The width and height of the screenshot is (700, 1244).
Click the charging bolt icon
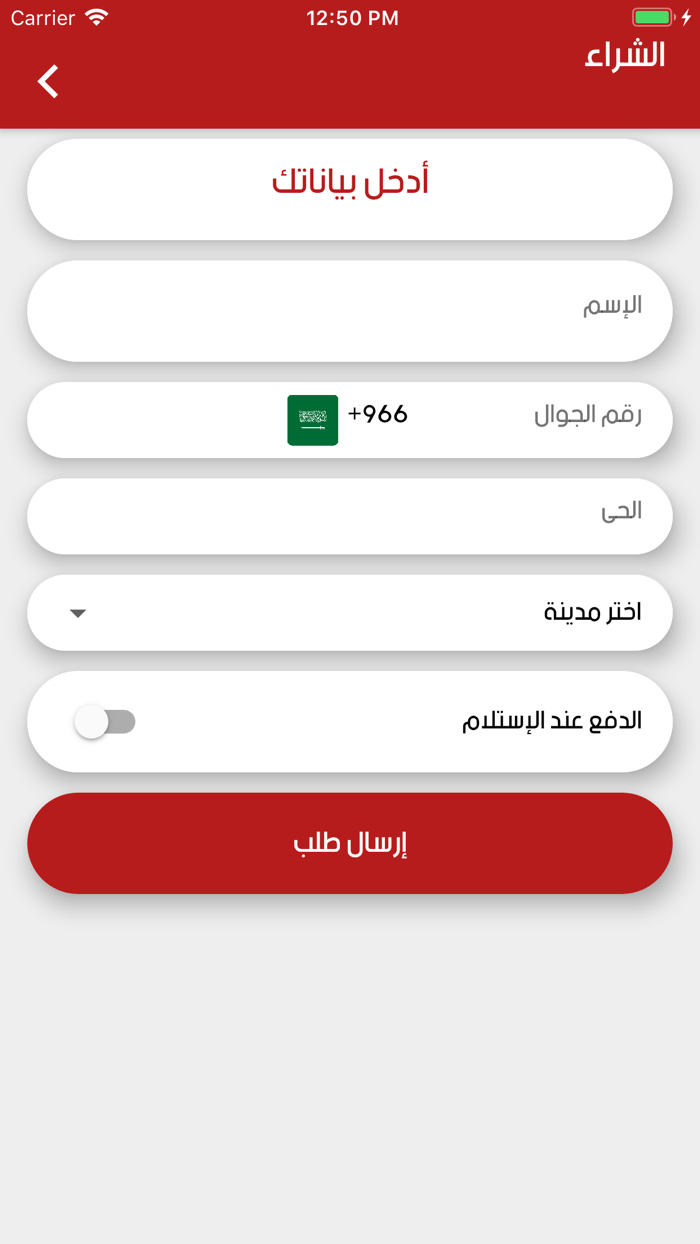pos(688,16)
